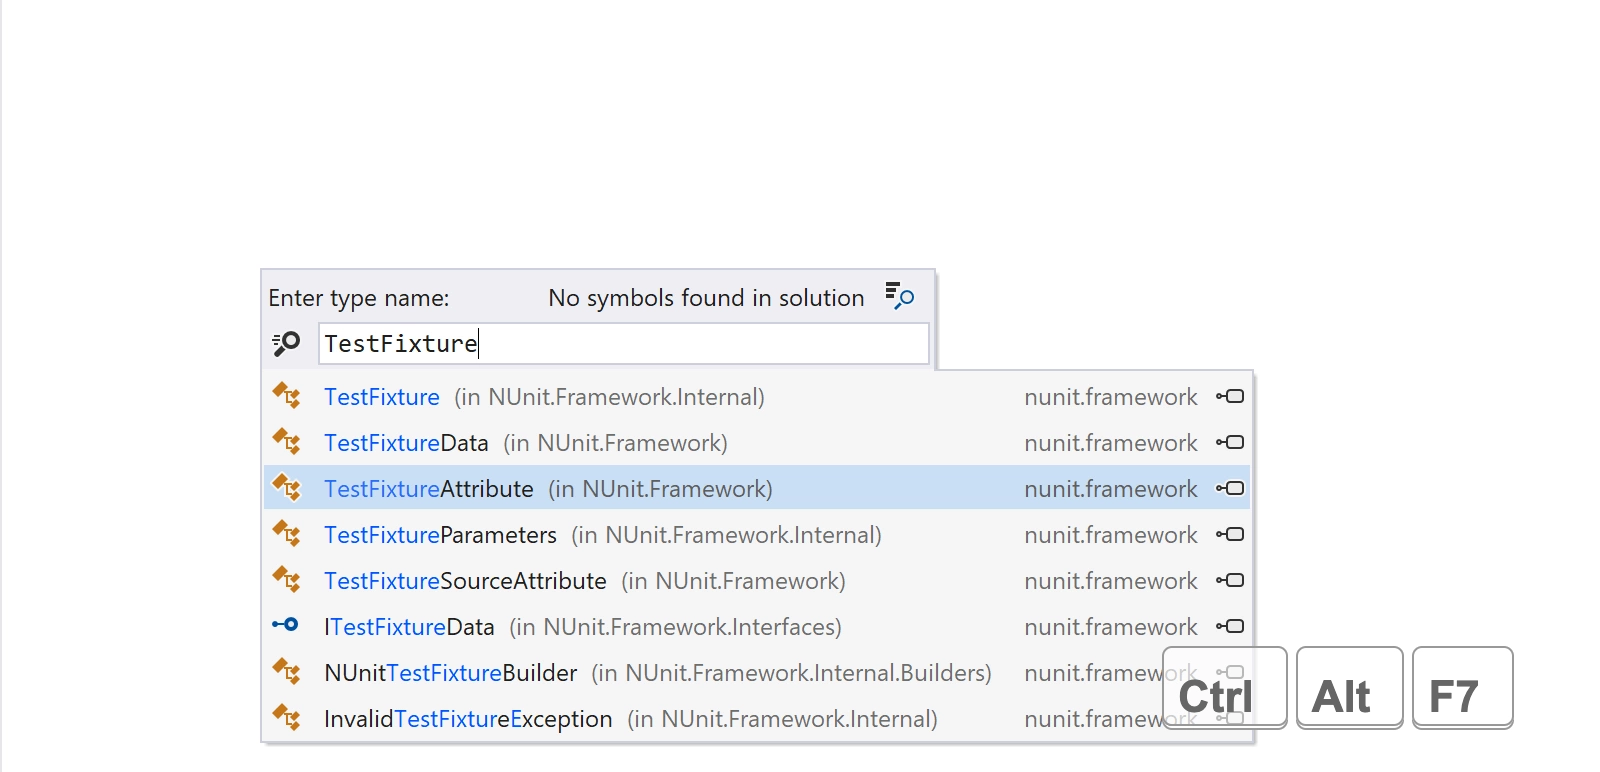
Task: Select the TestFixtureParameters result
Action: [757, 535]
